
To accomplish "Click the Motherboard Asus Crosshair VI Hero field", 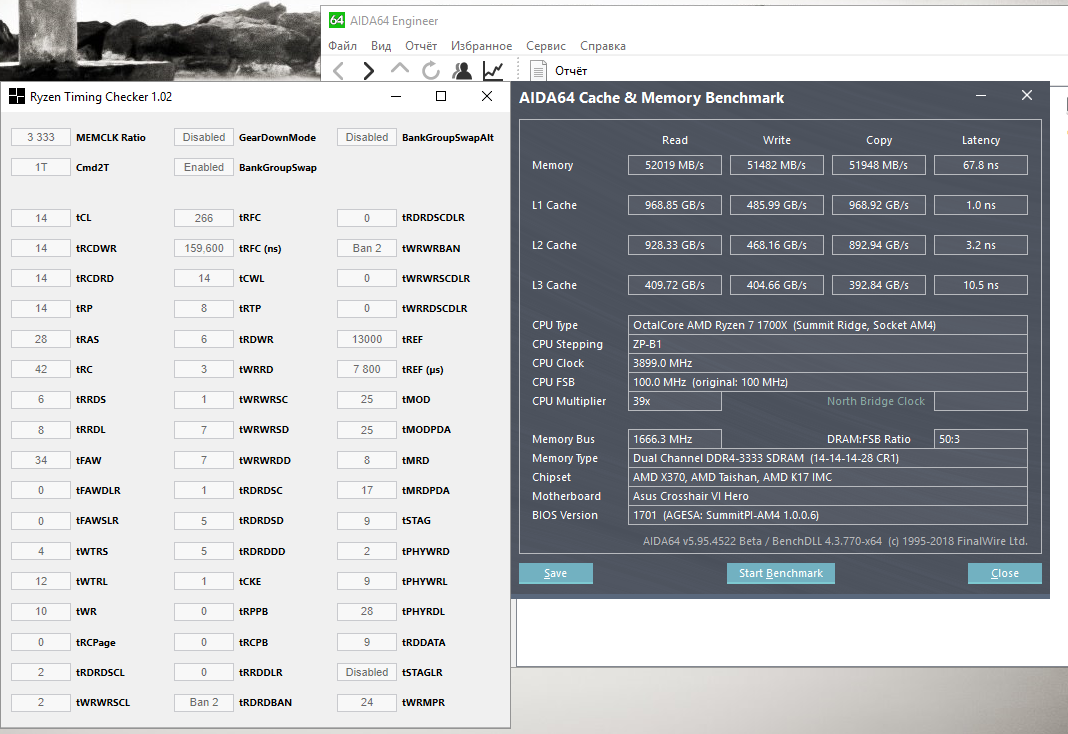I will tap(828, 496).
